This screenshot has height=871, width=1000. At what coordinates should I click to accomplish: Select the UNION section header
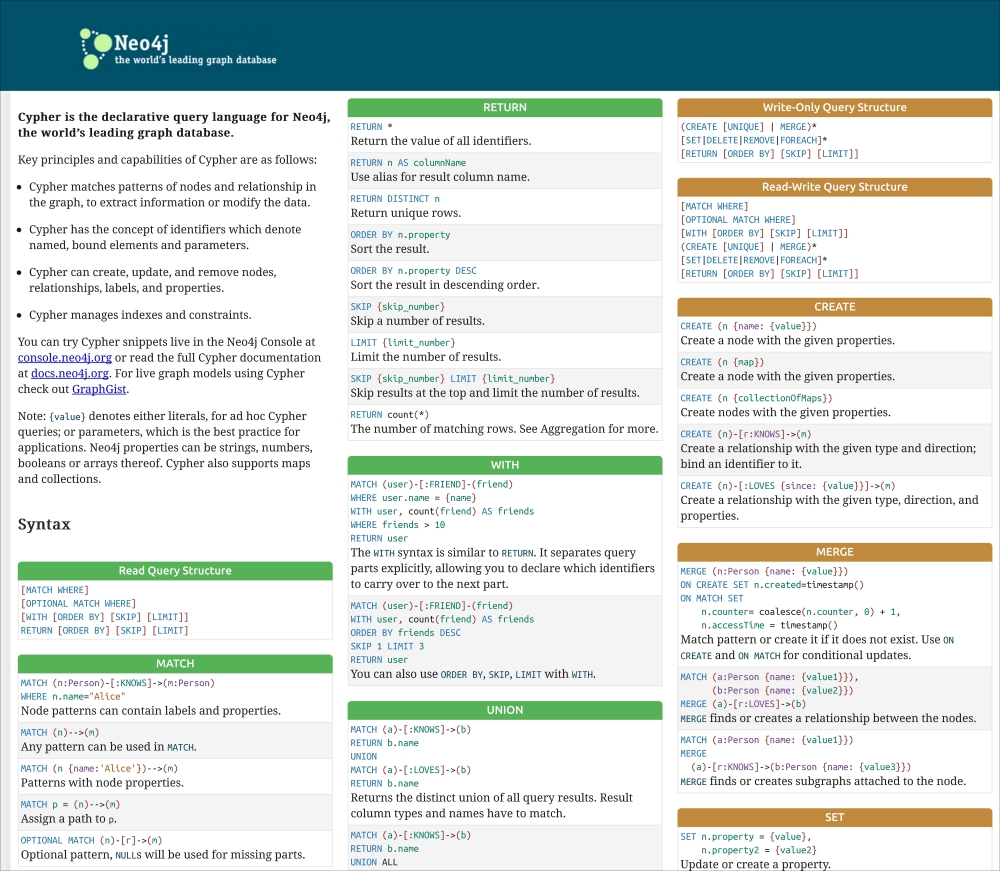pos(504,710)
